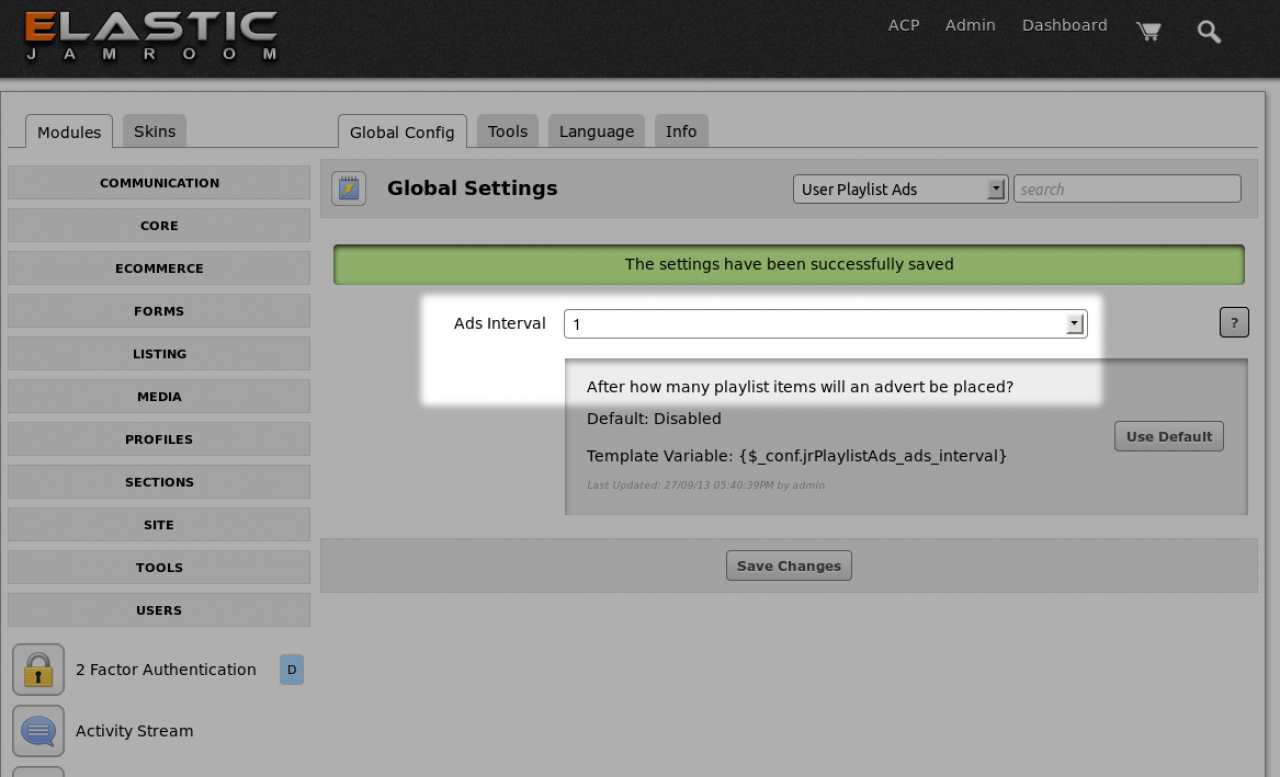The height and width of the screenshot is (777, 1280).
Task: Expand the Ecommerce module category
Action: (159, 268)
